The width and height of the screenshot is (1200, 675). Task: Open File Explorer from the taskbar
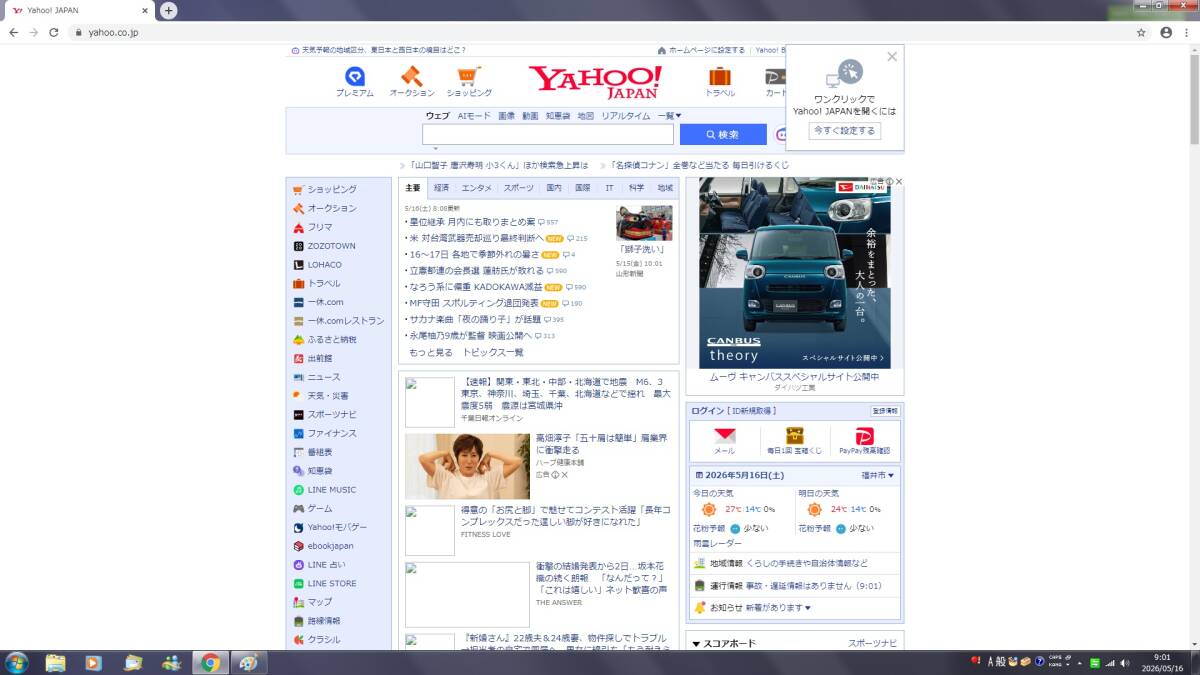pos(55,662)
